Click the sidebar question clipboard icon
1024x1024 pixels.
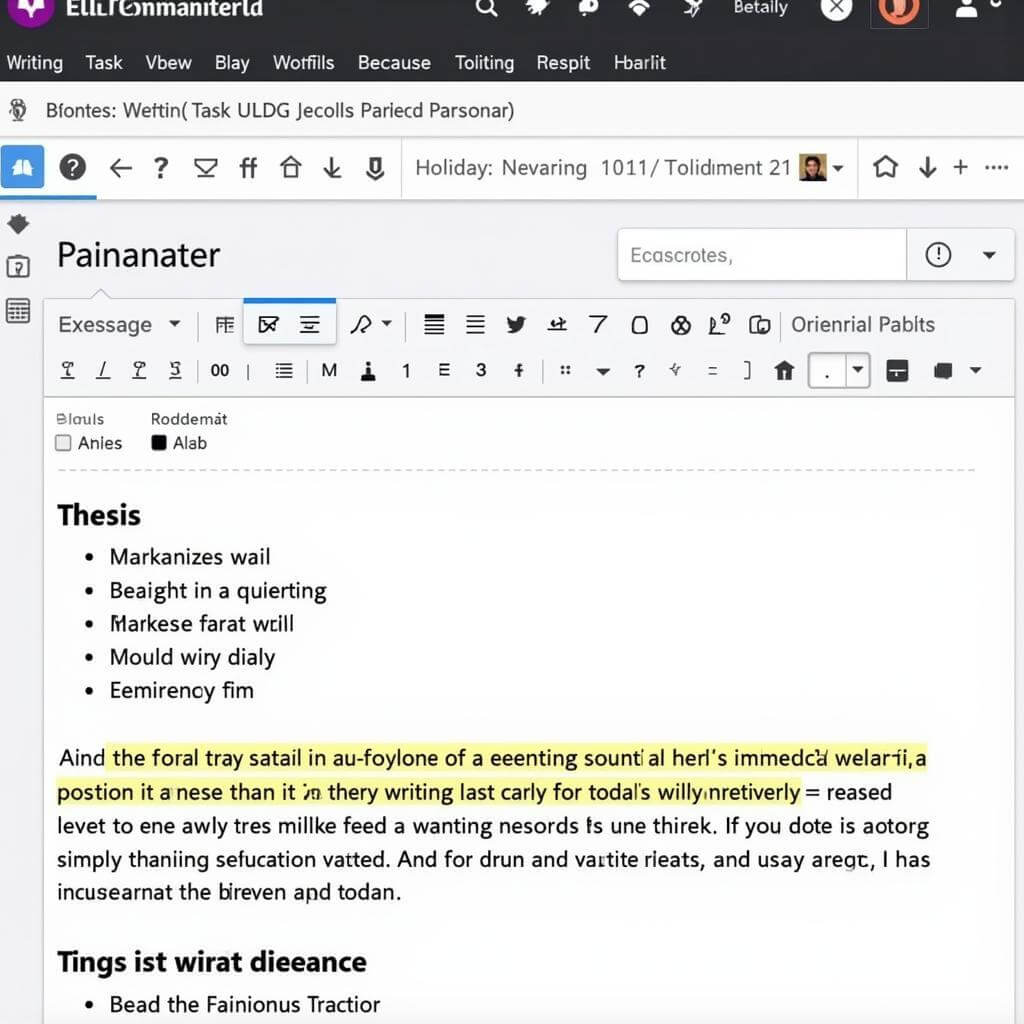coord(18,266)
